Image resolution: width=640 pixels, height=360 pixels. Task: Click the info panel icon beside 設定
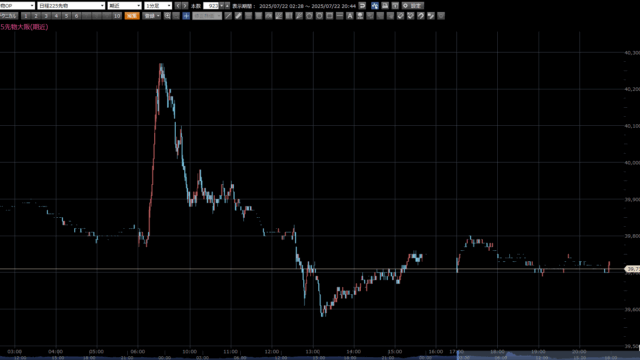(x=395, y=6)
